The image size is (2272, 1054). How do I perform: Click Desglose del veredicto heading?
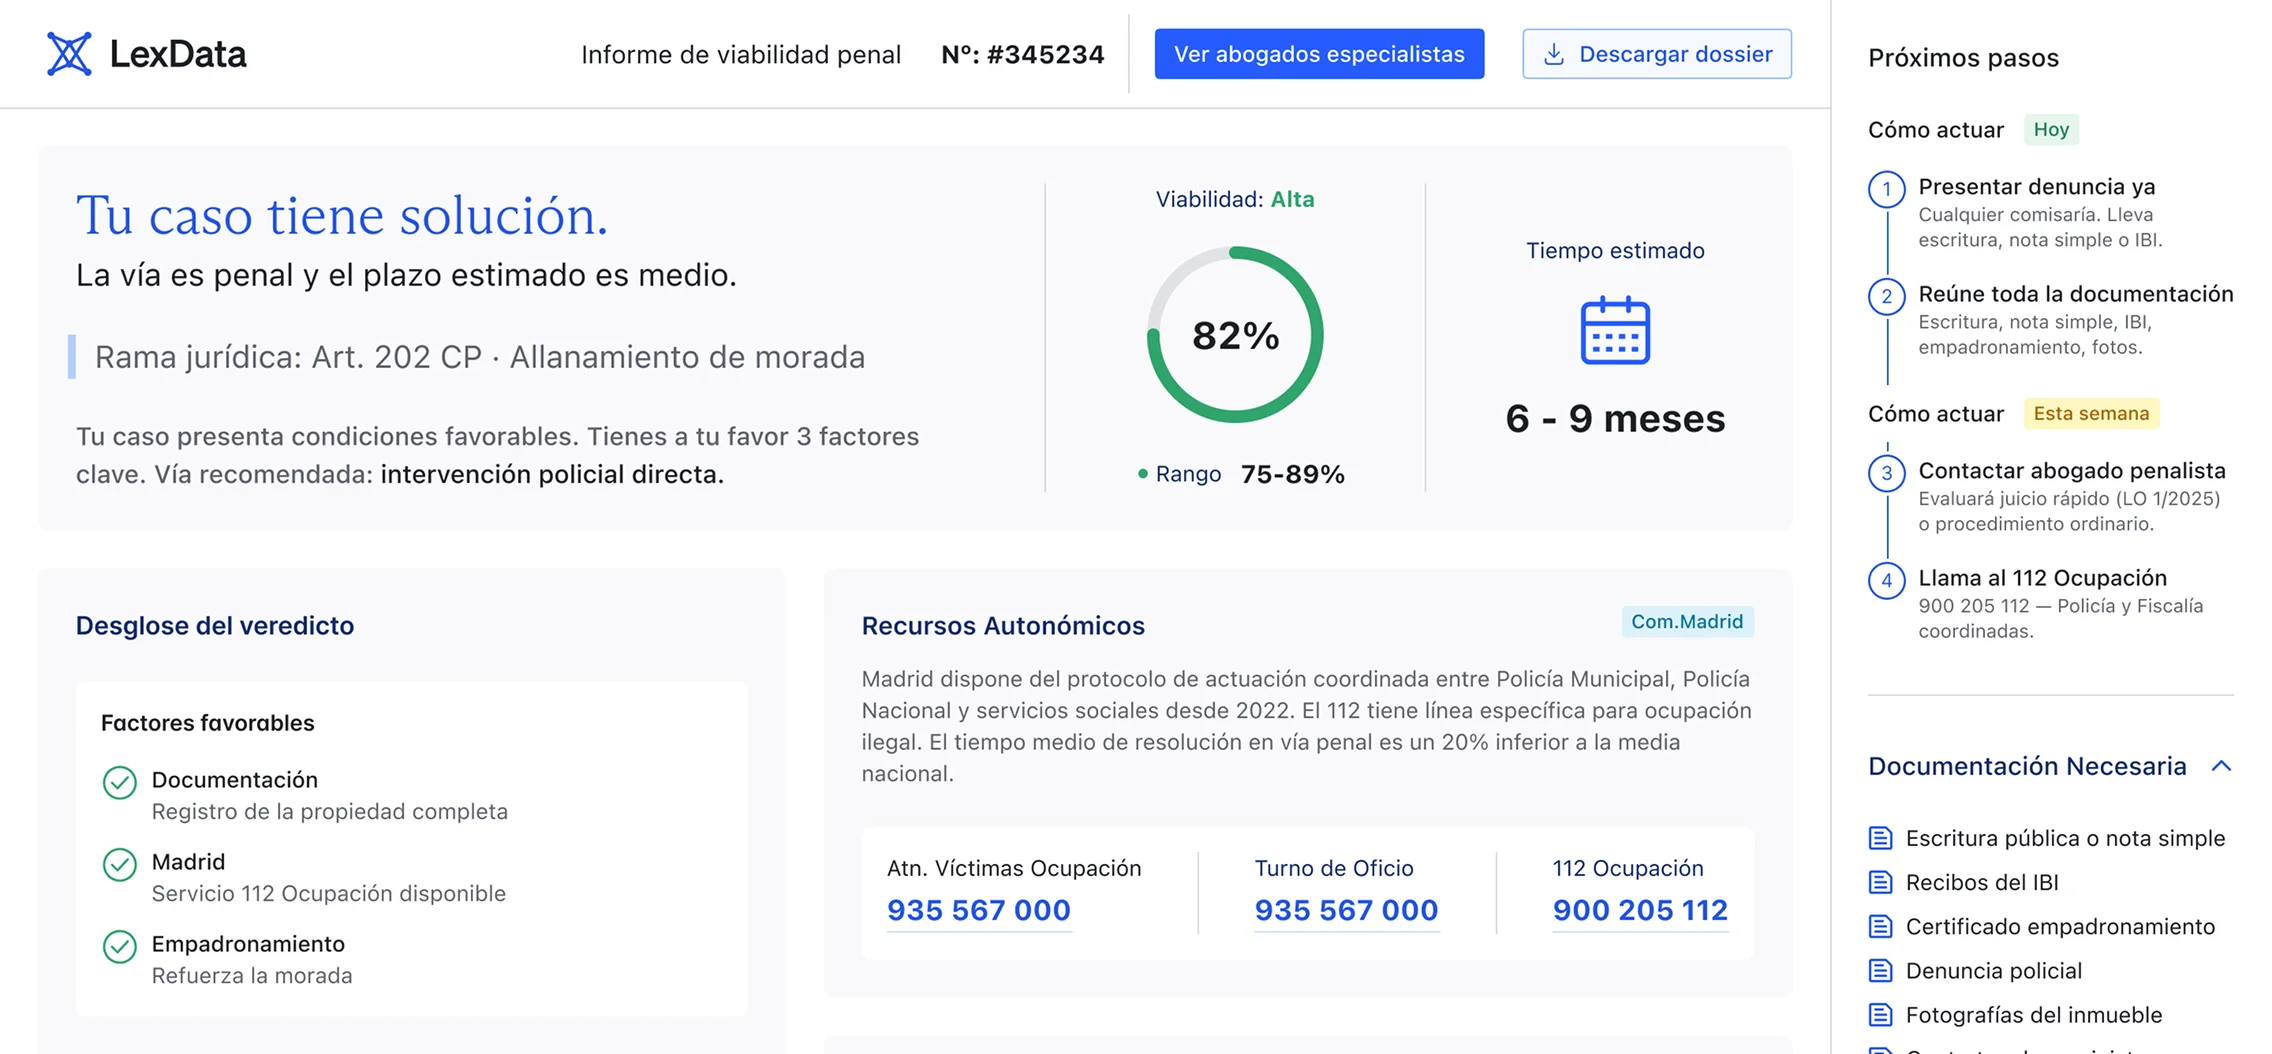pos(215,626)
